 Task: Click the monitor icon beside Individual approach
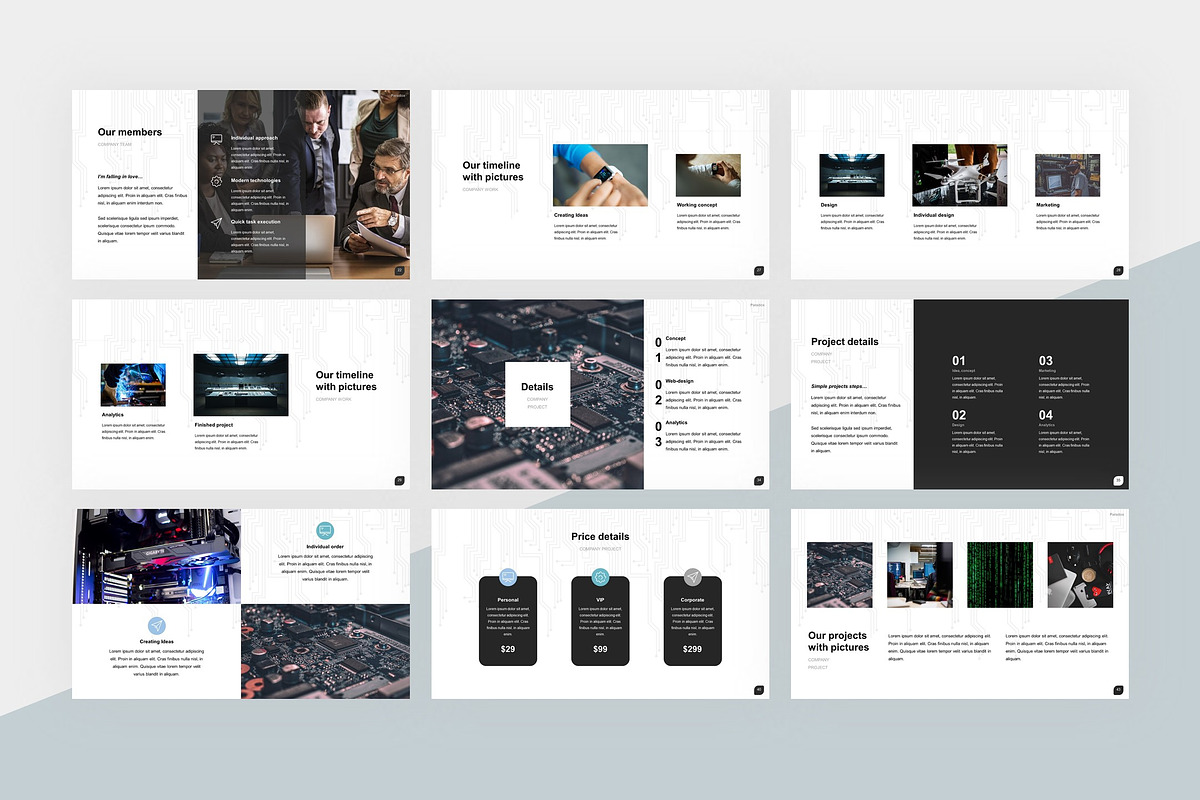coord(216,139)
